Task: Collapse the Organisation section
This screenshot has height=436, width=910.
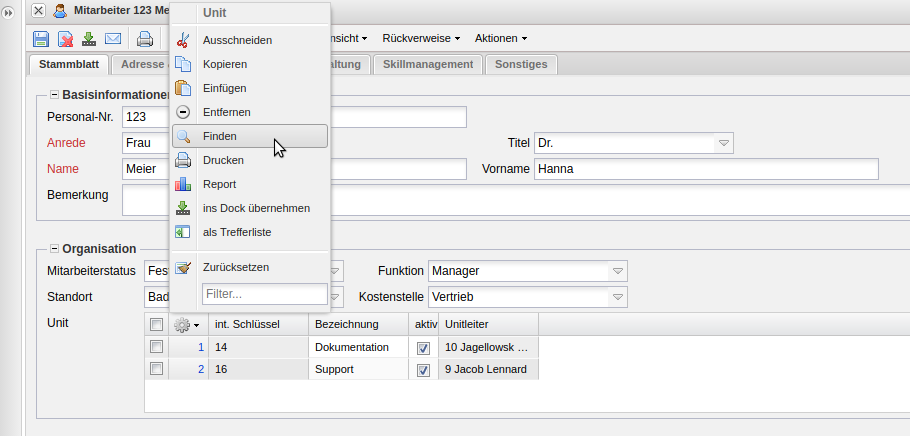Action: (54, 249)
